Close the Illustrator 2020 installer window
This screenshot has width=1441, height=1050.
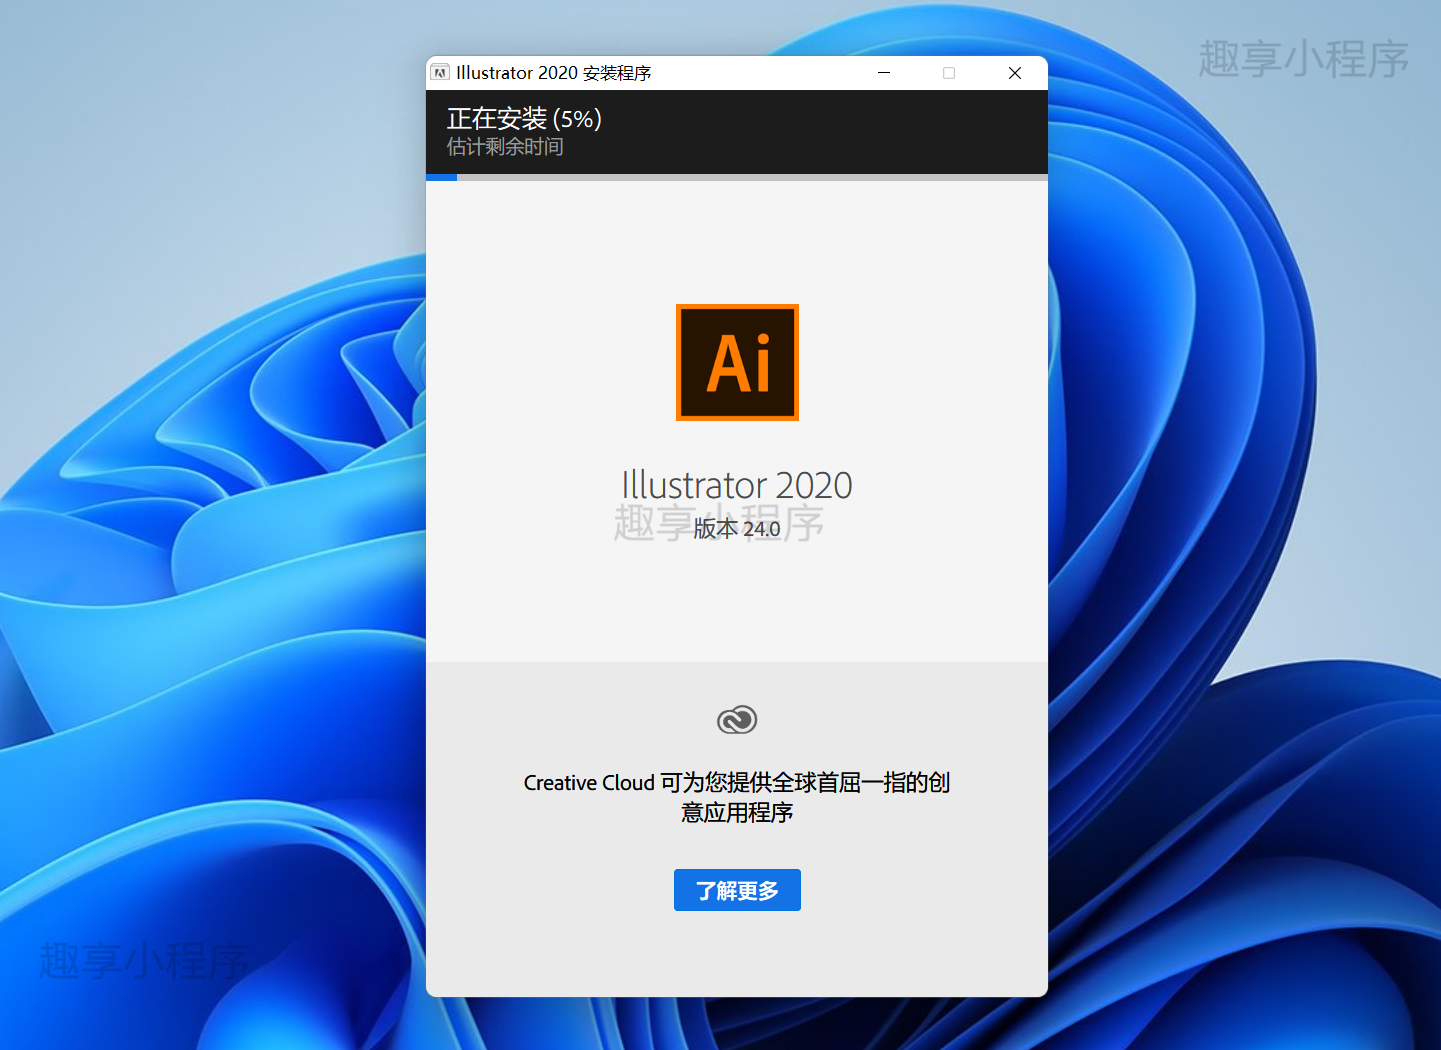tap(1015, 73)
